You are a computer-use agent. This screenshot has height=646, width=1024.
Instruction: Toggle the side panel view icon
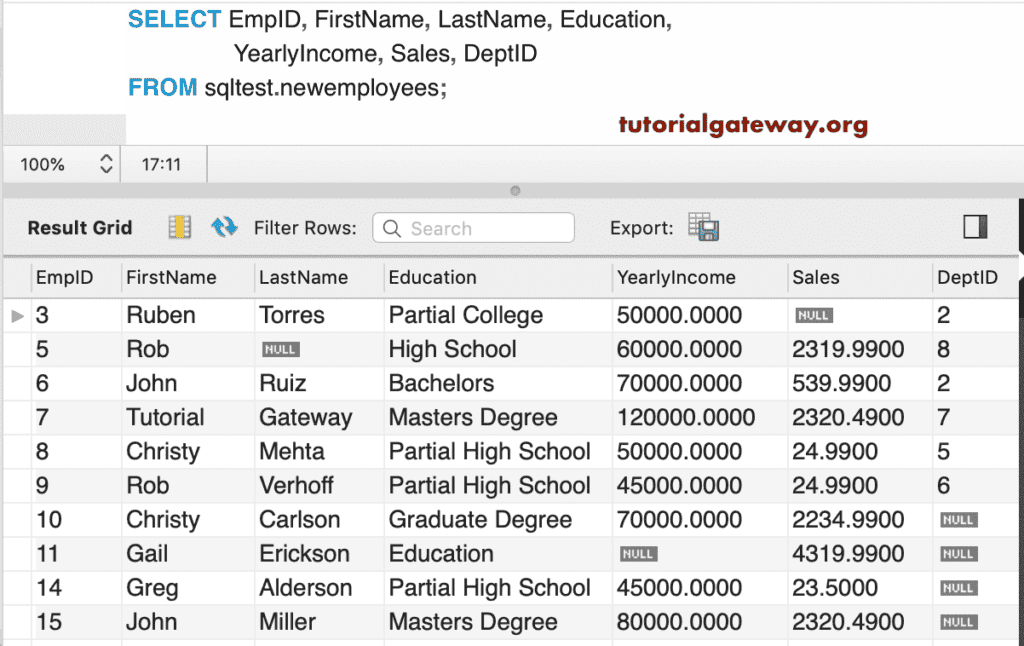click(975, 227)
